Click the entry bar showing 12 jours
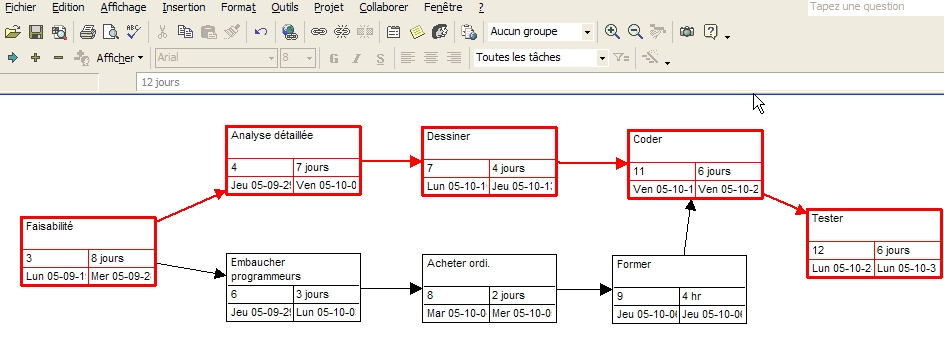The height and width of the screenshot is (362, 944). point(540,83)
